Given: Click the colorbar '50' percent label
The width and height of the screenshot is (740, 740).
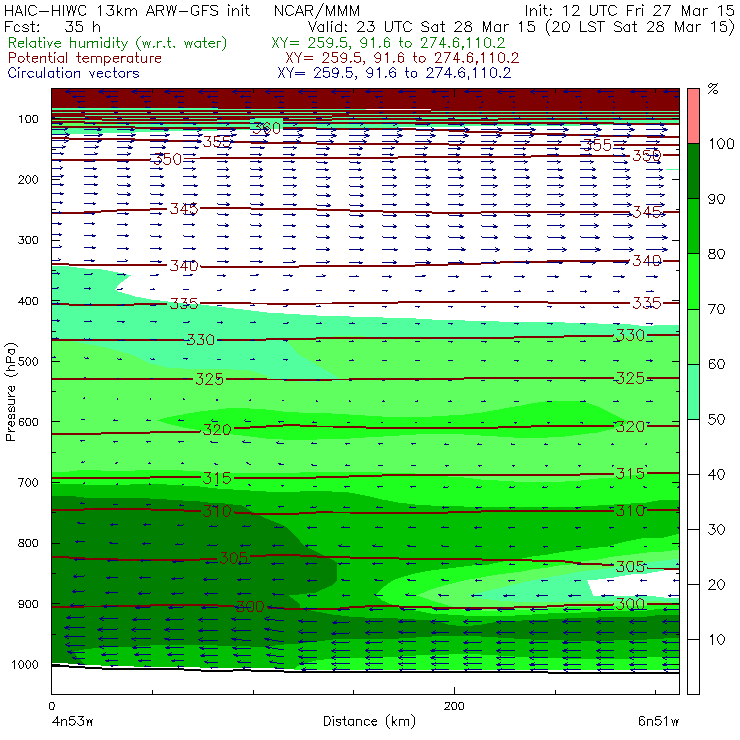Looking at the screenshot, I should (716, 419).
